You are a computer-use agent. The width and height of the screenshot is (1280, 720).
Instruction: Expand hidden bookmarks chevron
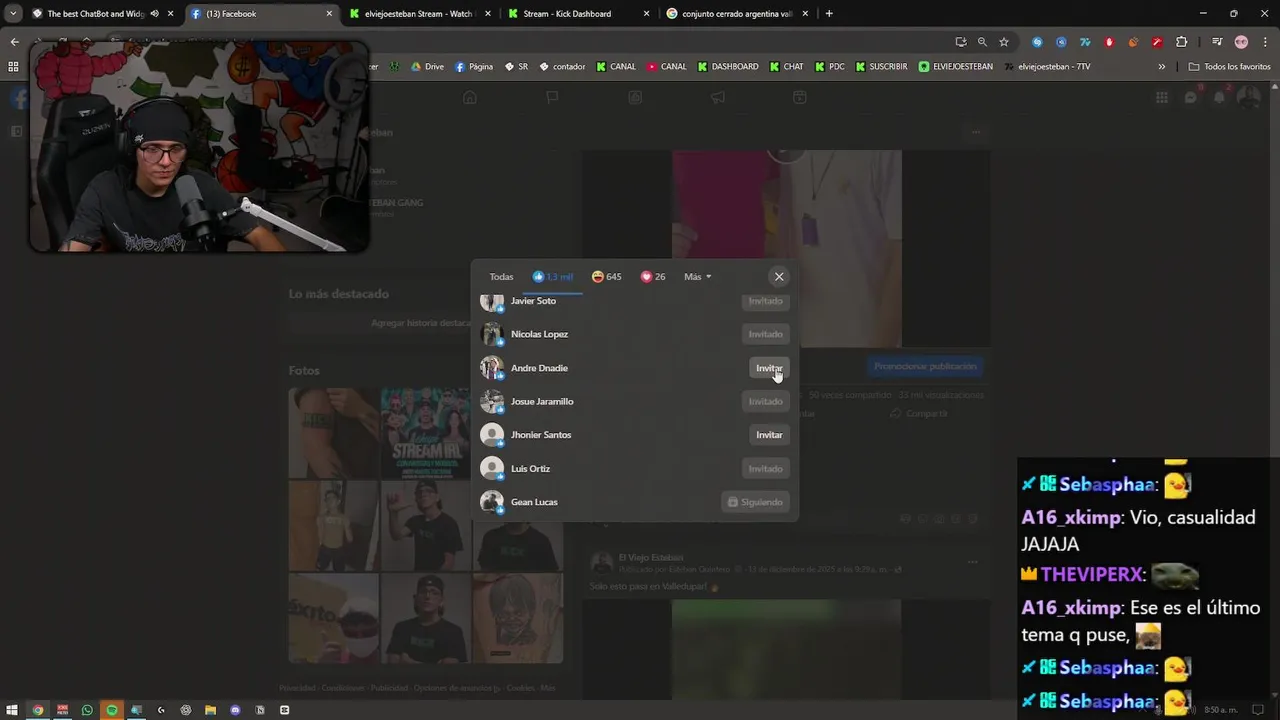[1161, 67]
